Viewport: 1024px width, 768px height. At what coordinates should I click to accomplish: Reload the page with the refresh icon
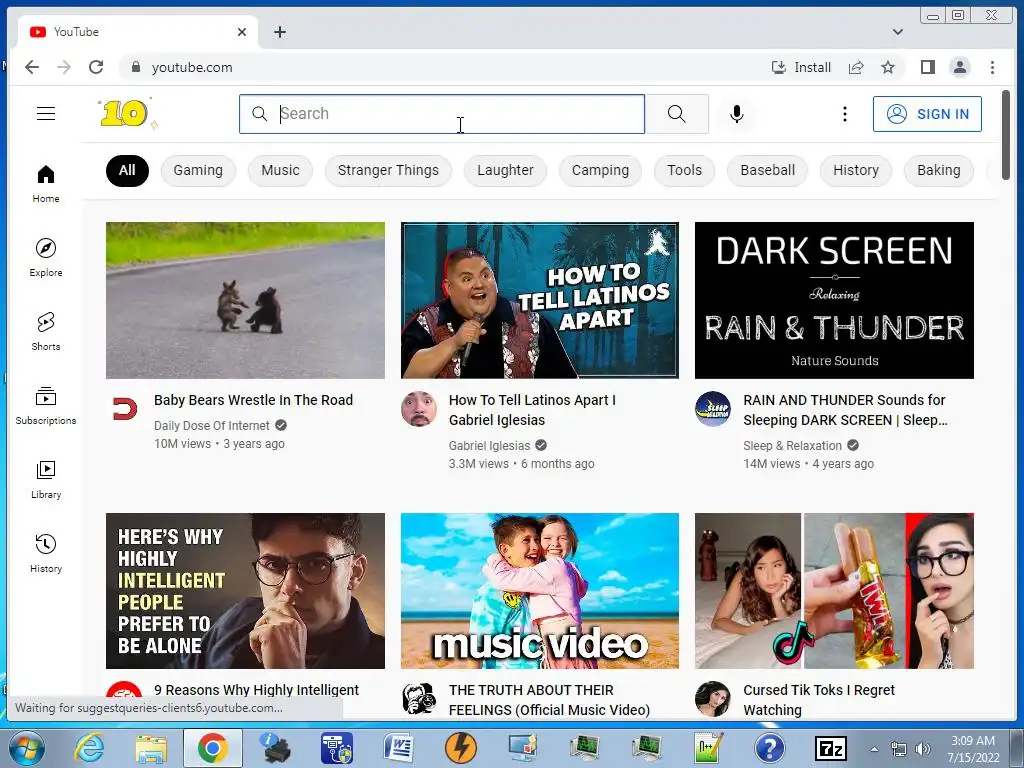coord(96,67)
